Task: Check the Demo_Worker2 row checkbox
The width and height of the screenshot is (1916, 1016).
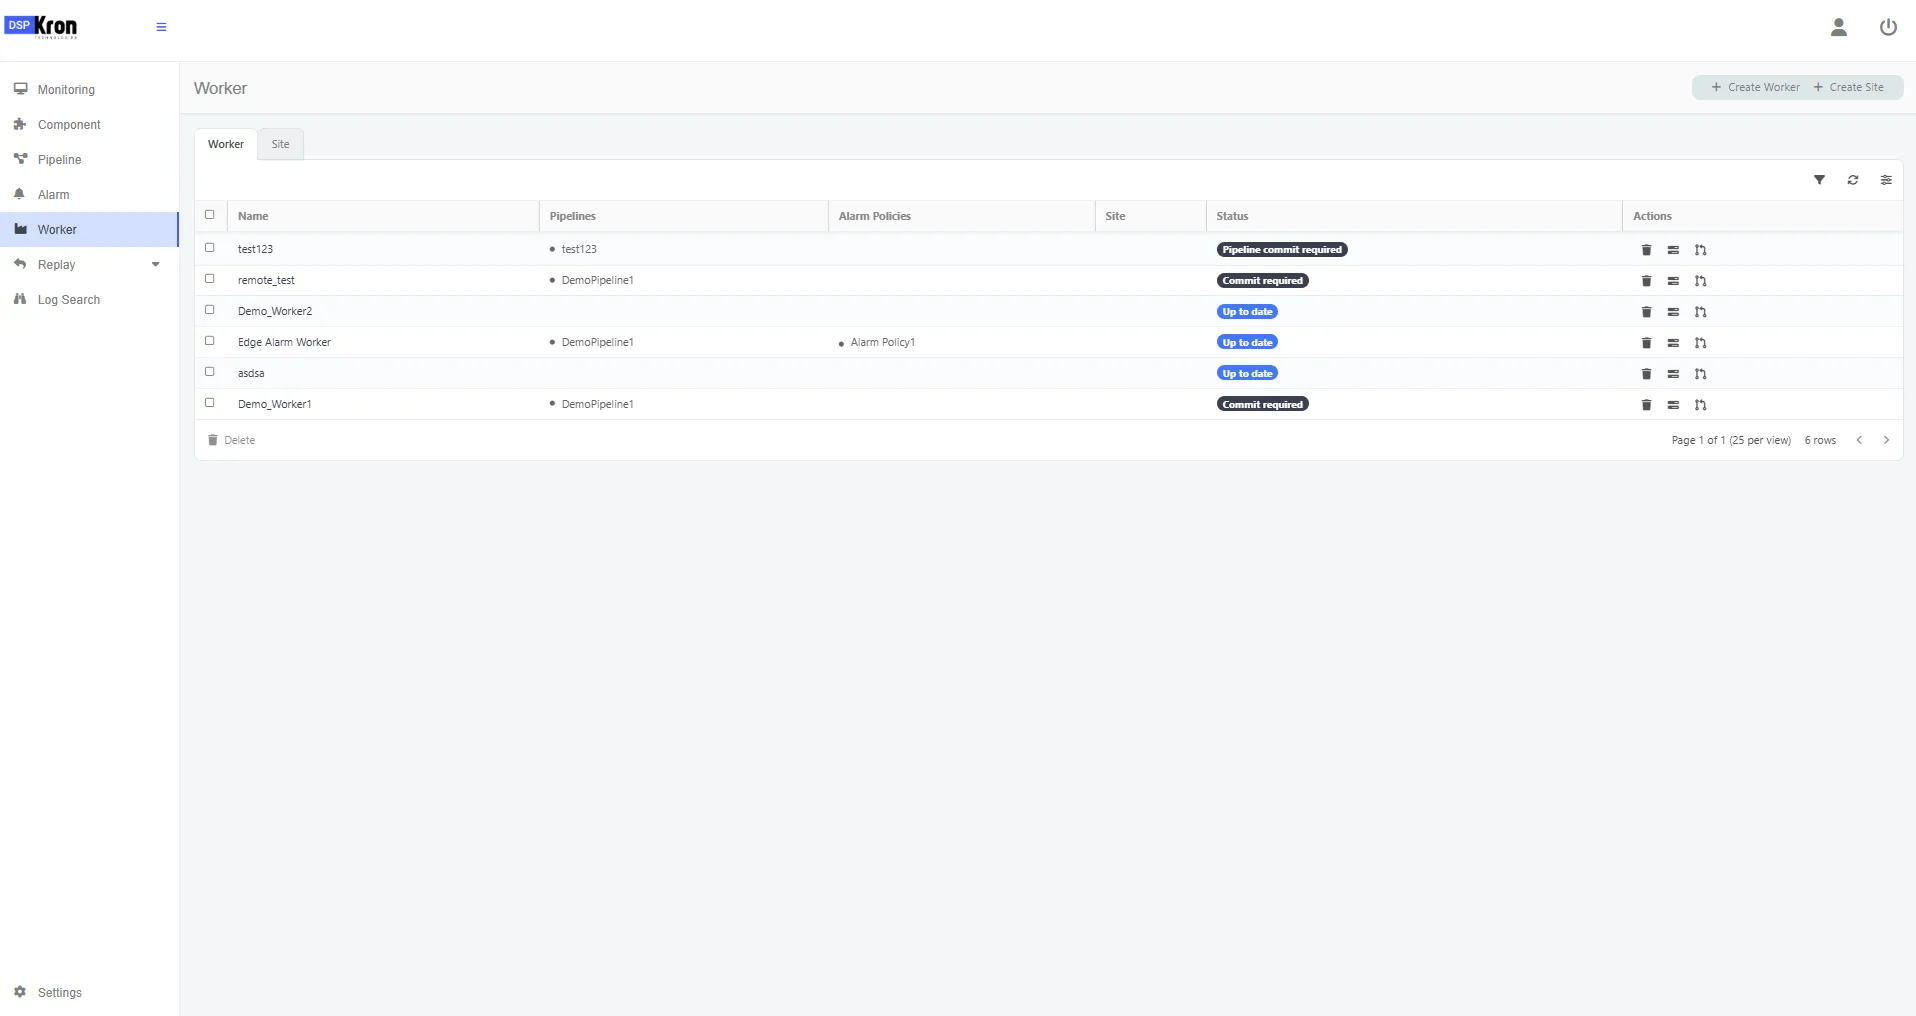Action: coord(210,310)
